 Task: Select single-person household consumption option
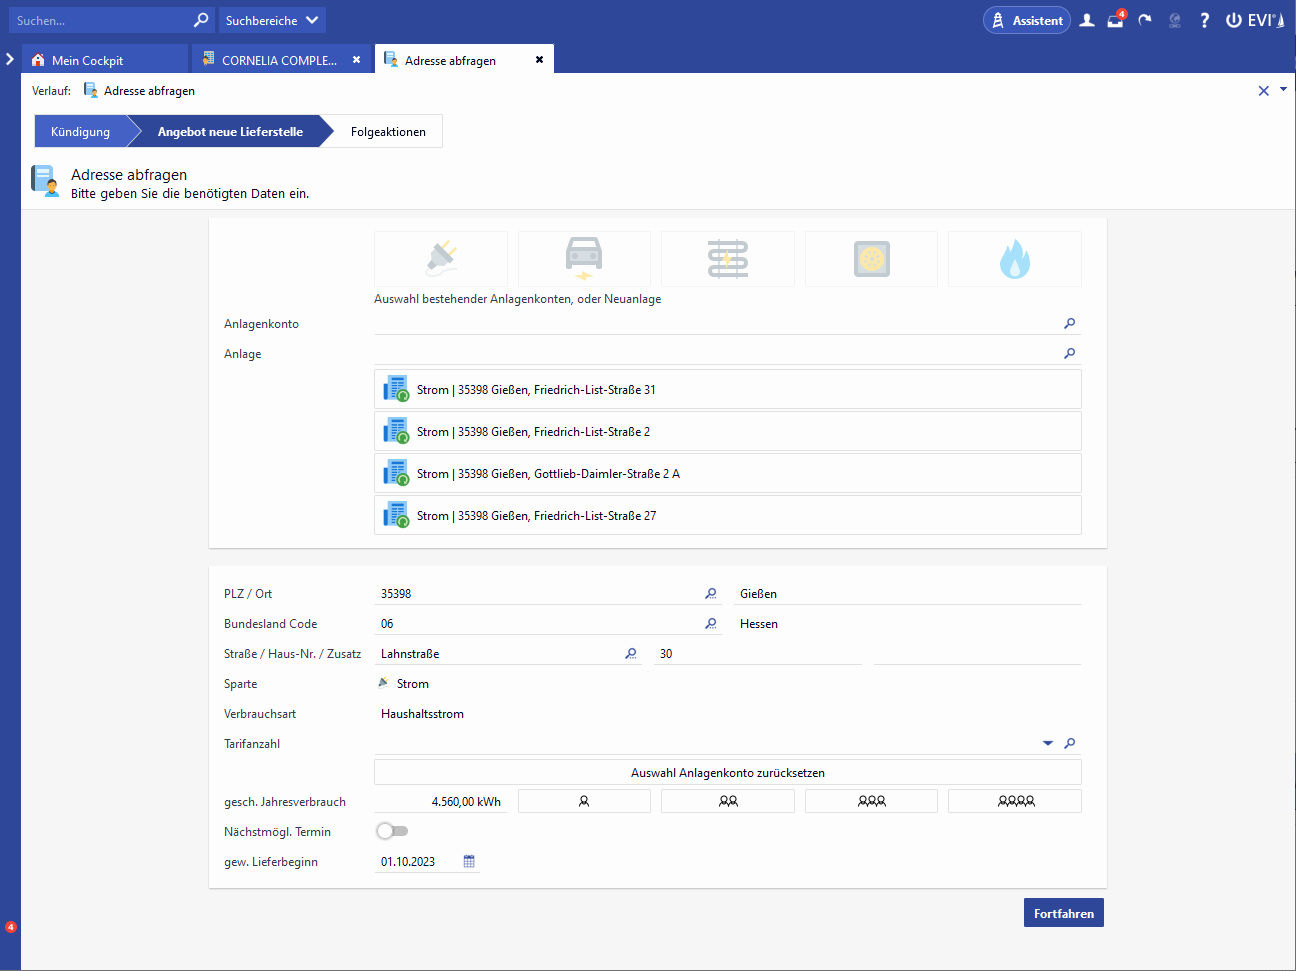coord(584,801)
